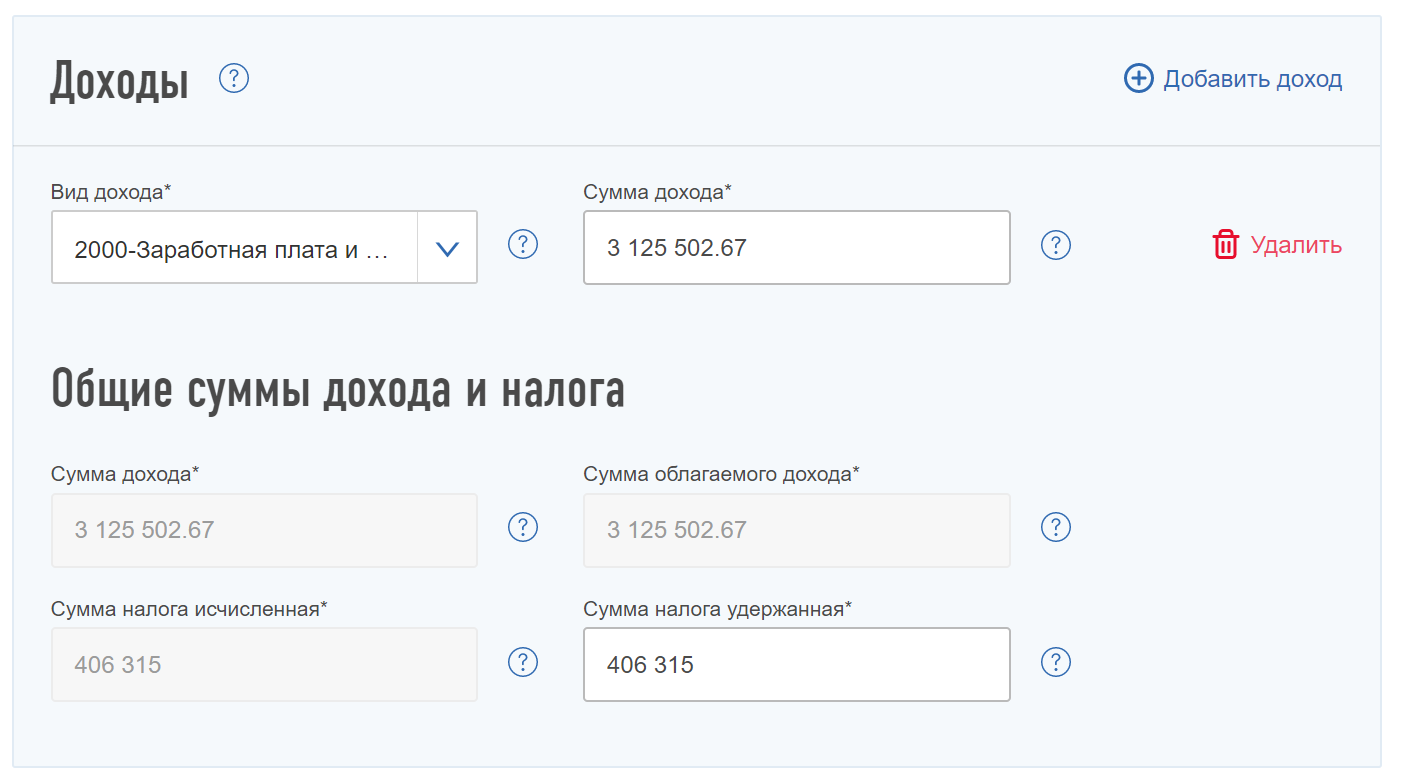
Task: Click the Добавить доход link text
Action: tap(1252, 79)
